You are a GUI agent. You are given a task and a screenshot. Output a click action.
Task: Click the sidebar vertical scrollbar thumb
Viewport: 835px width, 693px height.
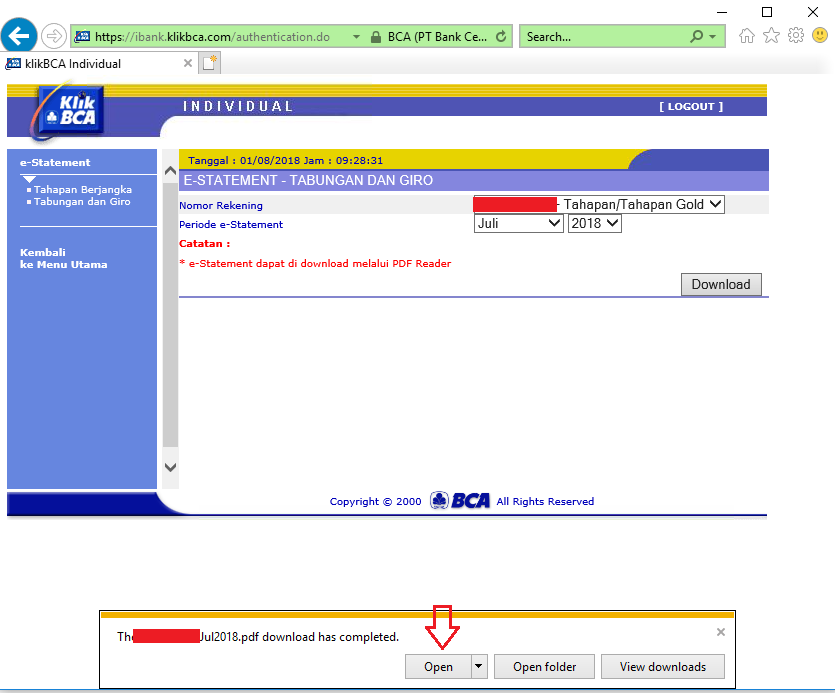point(170,314)
